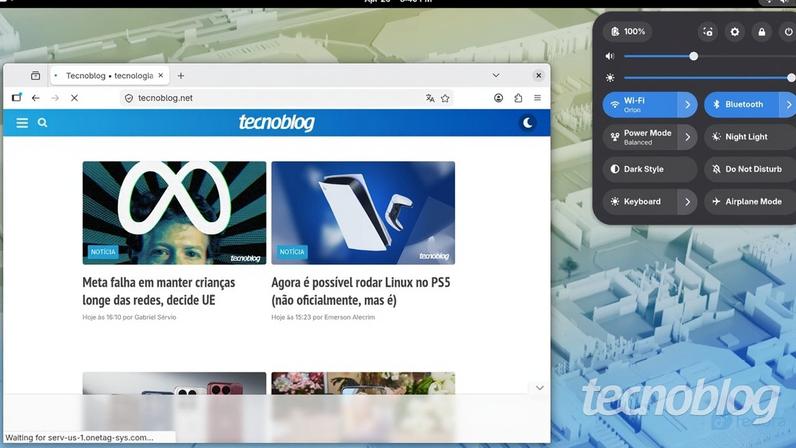The width and height of the screenshot is (796, 448).
Task: Toggle the Power Mode Balanced button
Action: (640, 137)
